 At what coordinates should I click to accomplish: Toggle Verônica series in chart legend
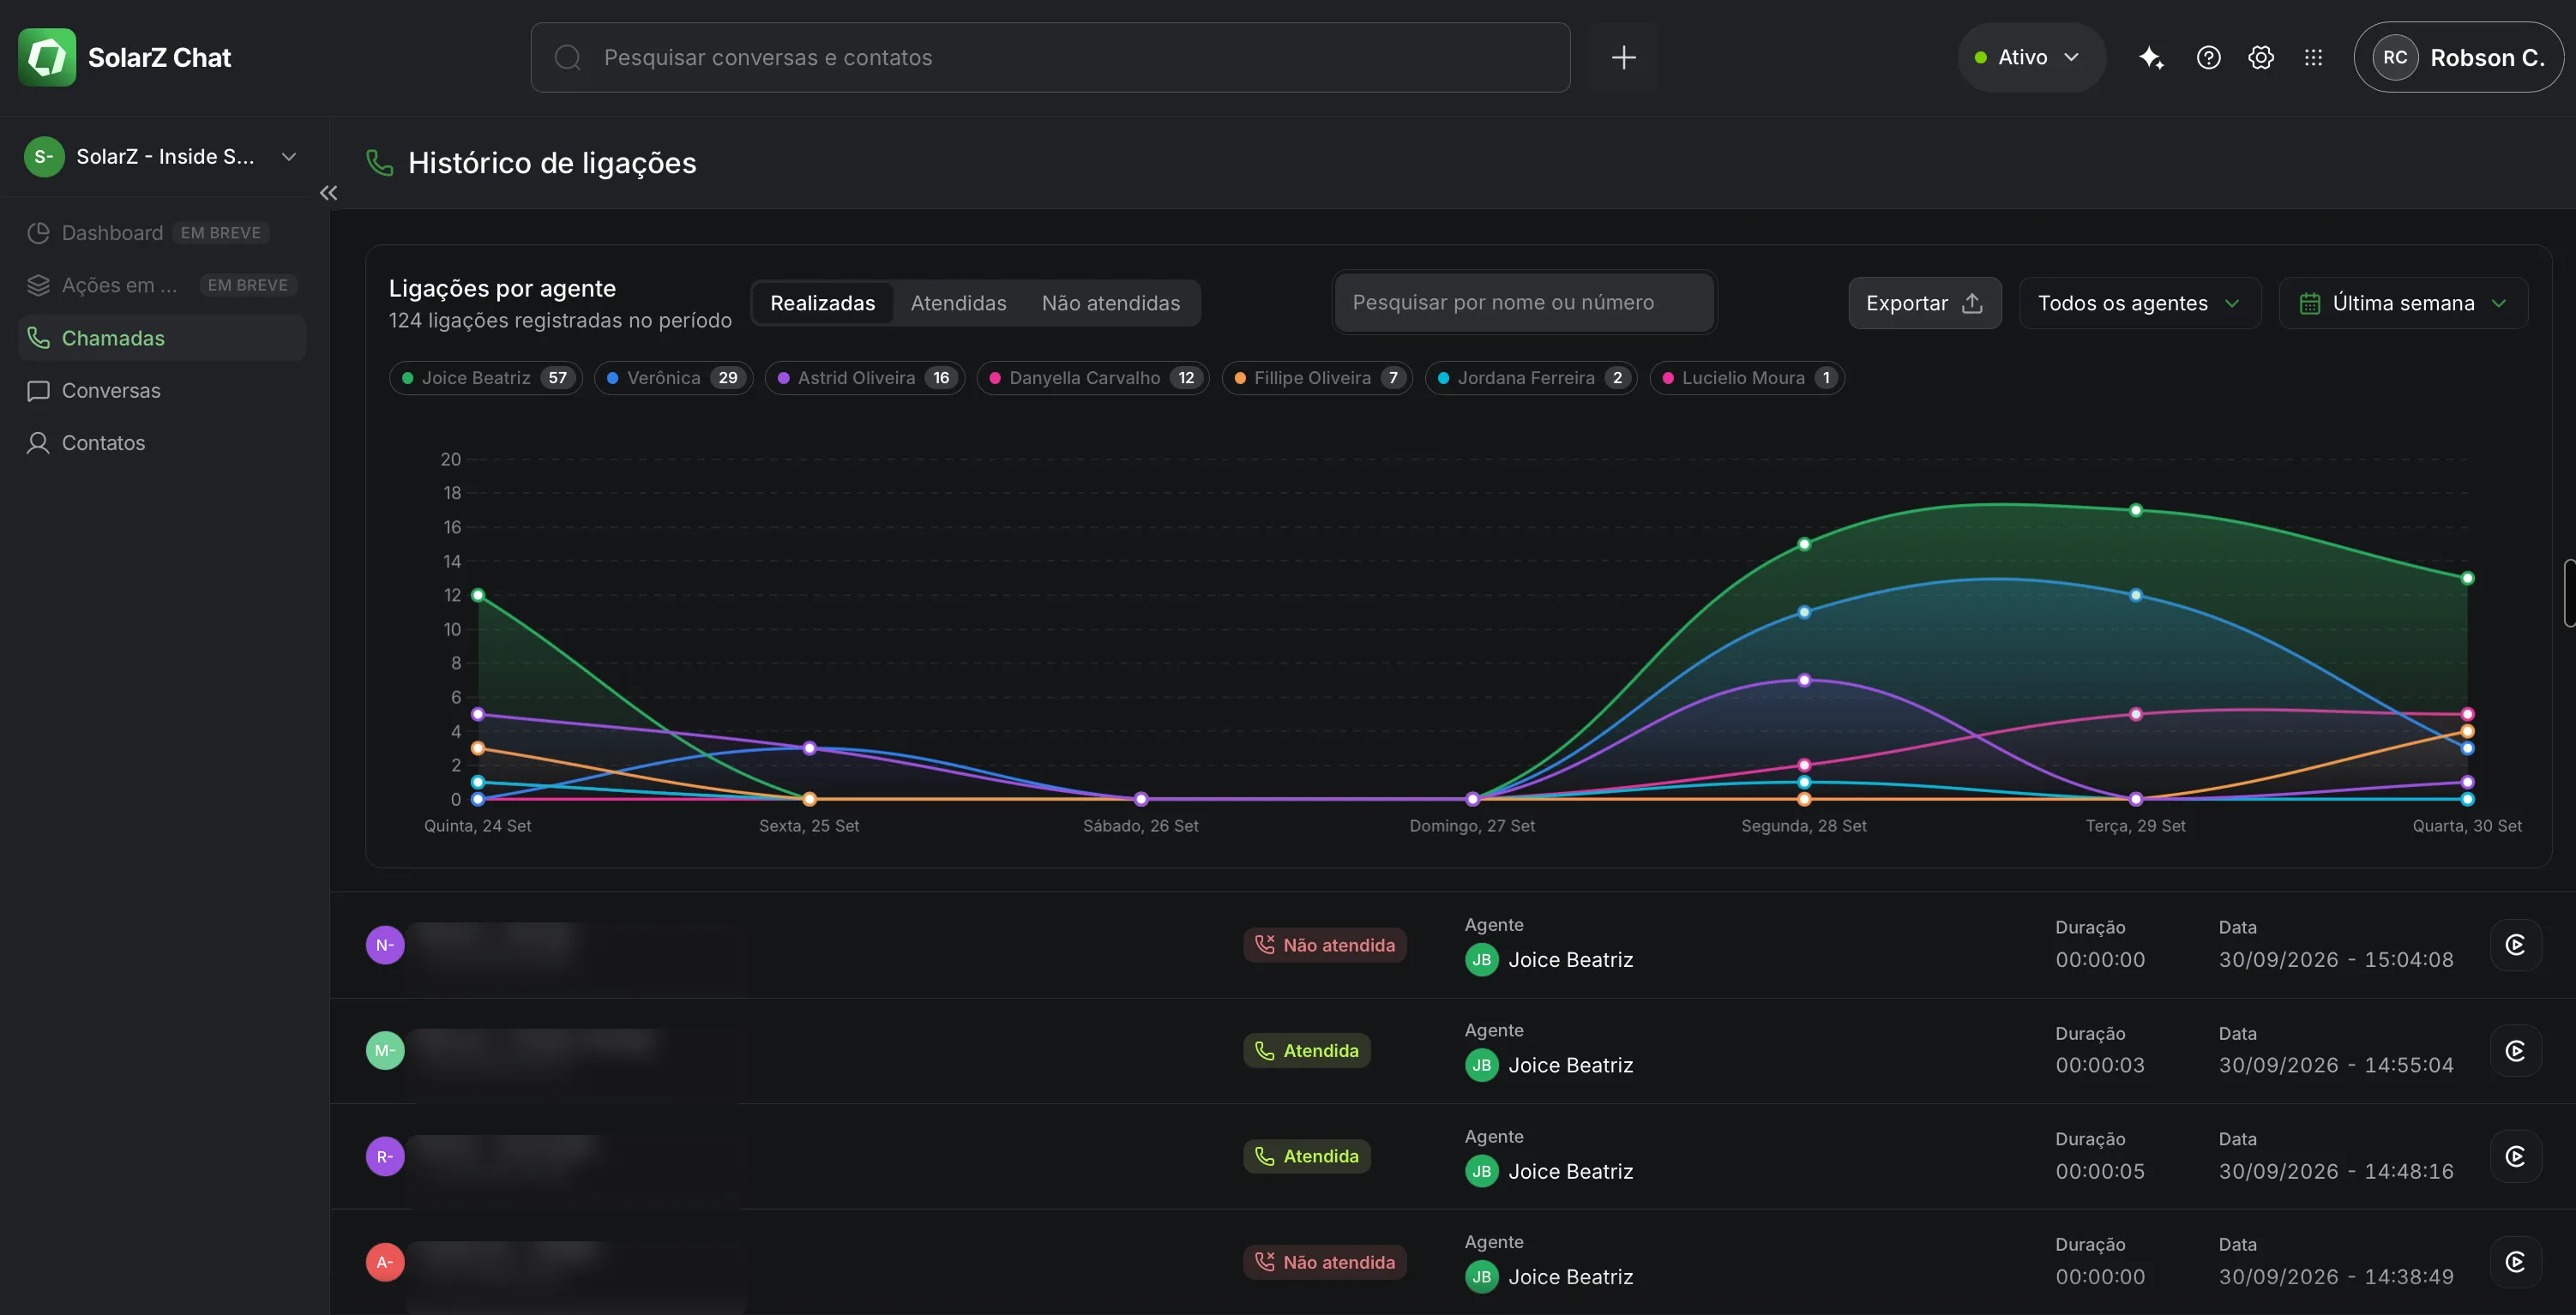tap(673, 378)
